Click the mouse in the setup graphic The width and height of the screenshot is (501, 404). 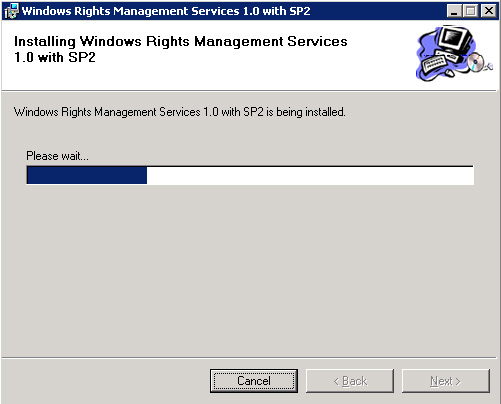pos(449,73)
